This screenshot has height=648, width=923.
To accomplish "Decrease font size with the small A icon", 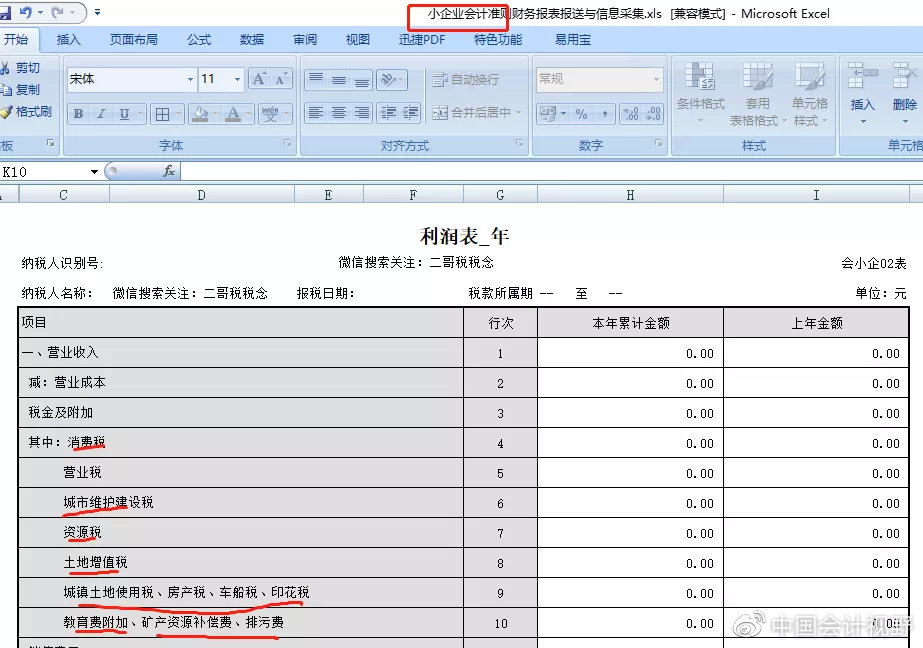I will (x=281, y=79).
